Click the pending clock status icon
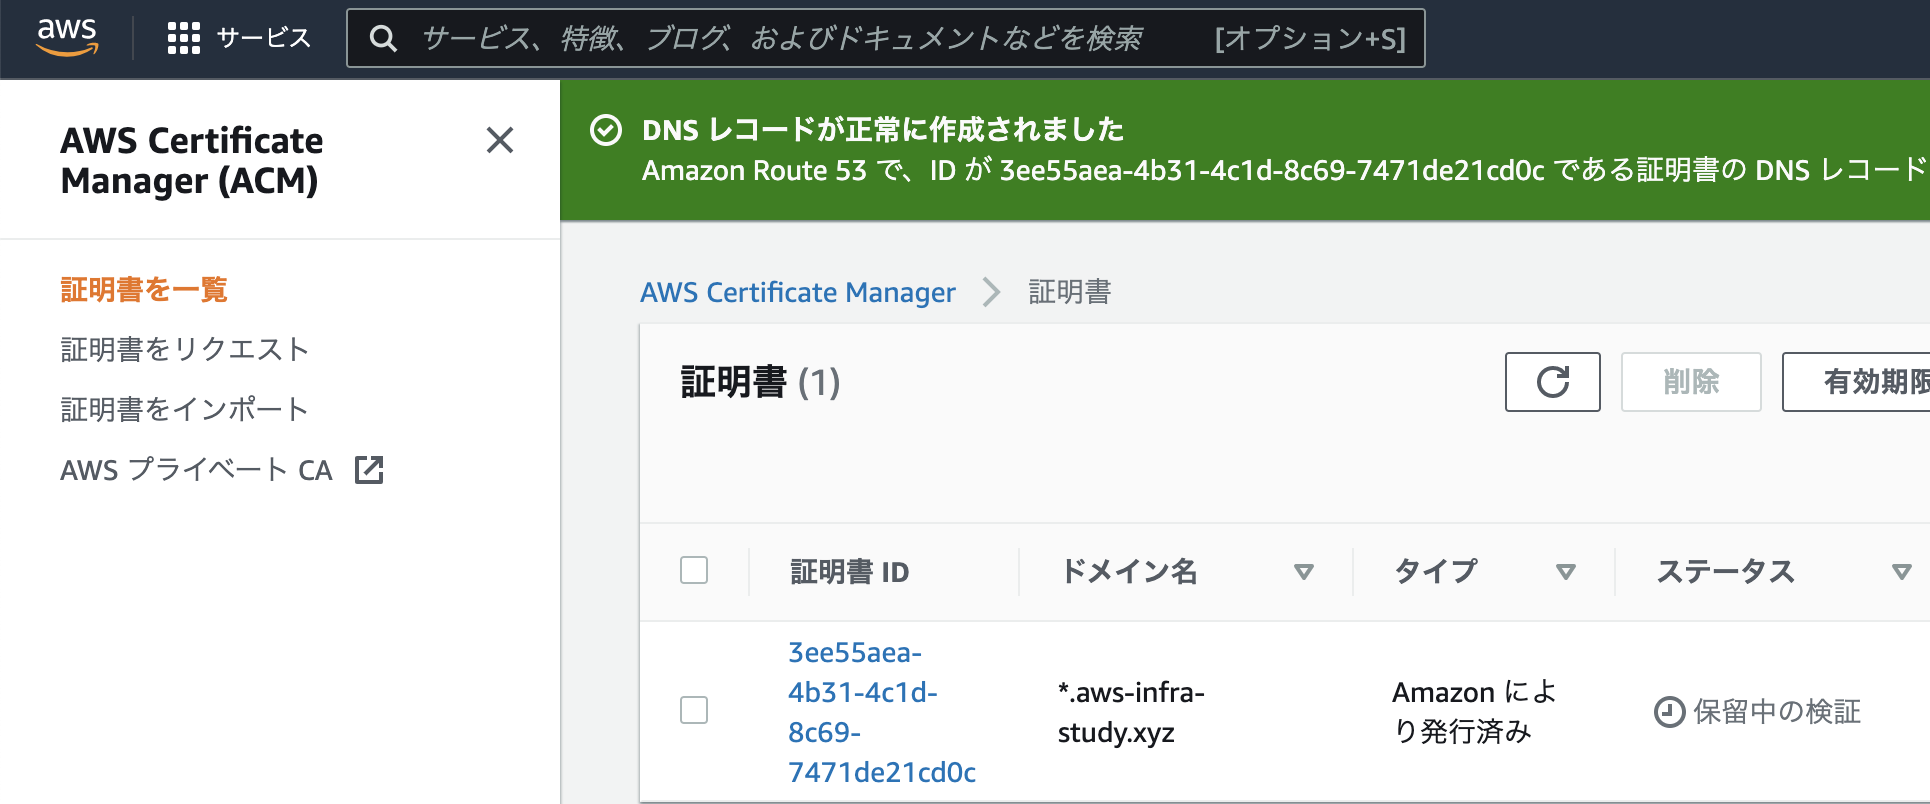 (1669, 712)
